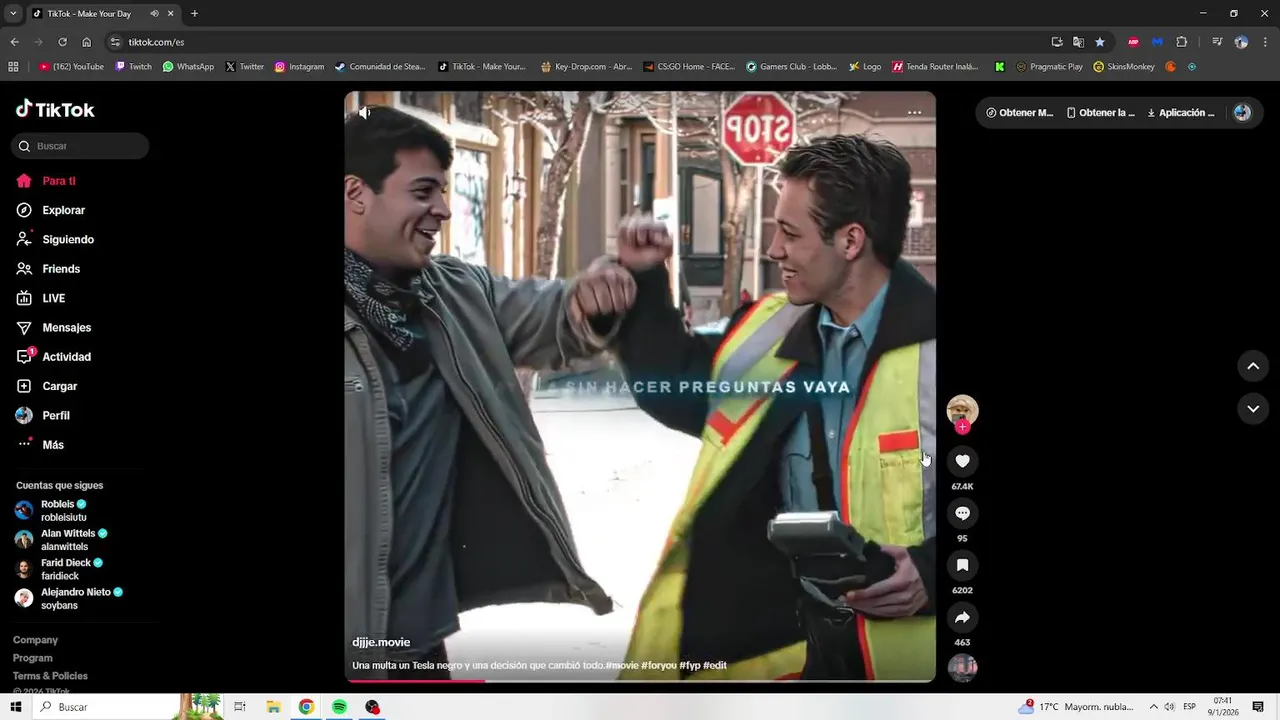1280x720 pixels.
Task: Open Mensajes inbox
Action: 54,327
